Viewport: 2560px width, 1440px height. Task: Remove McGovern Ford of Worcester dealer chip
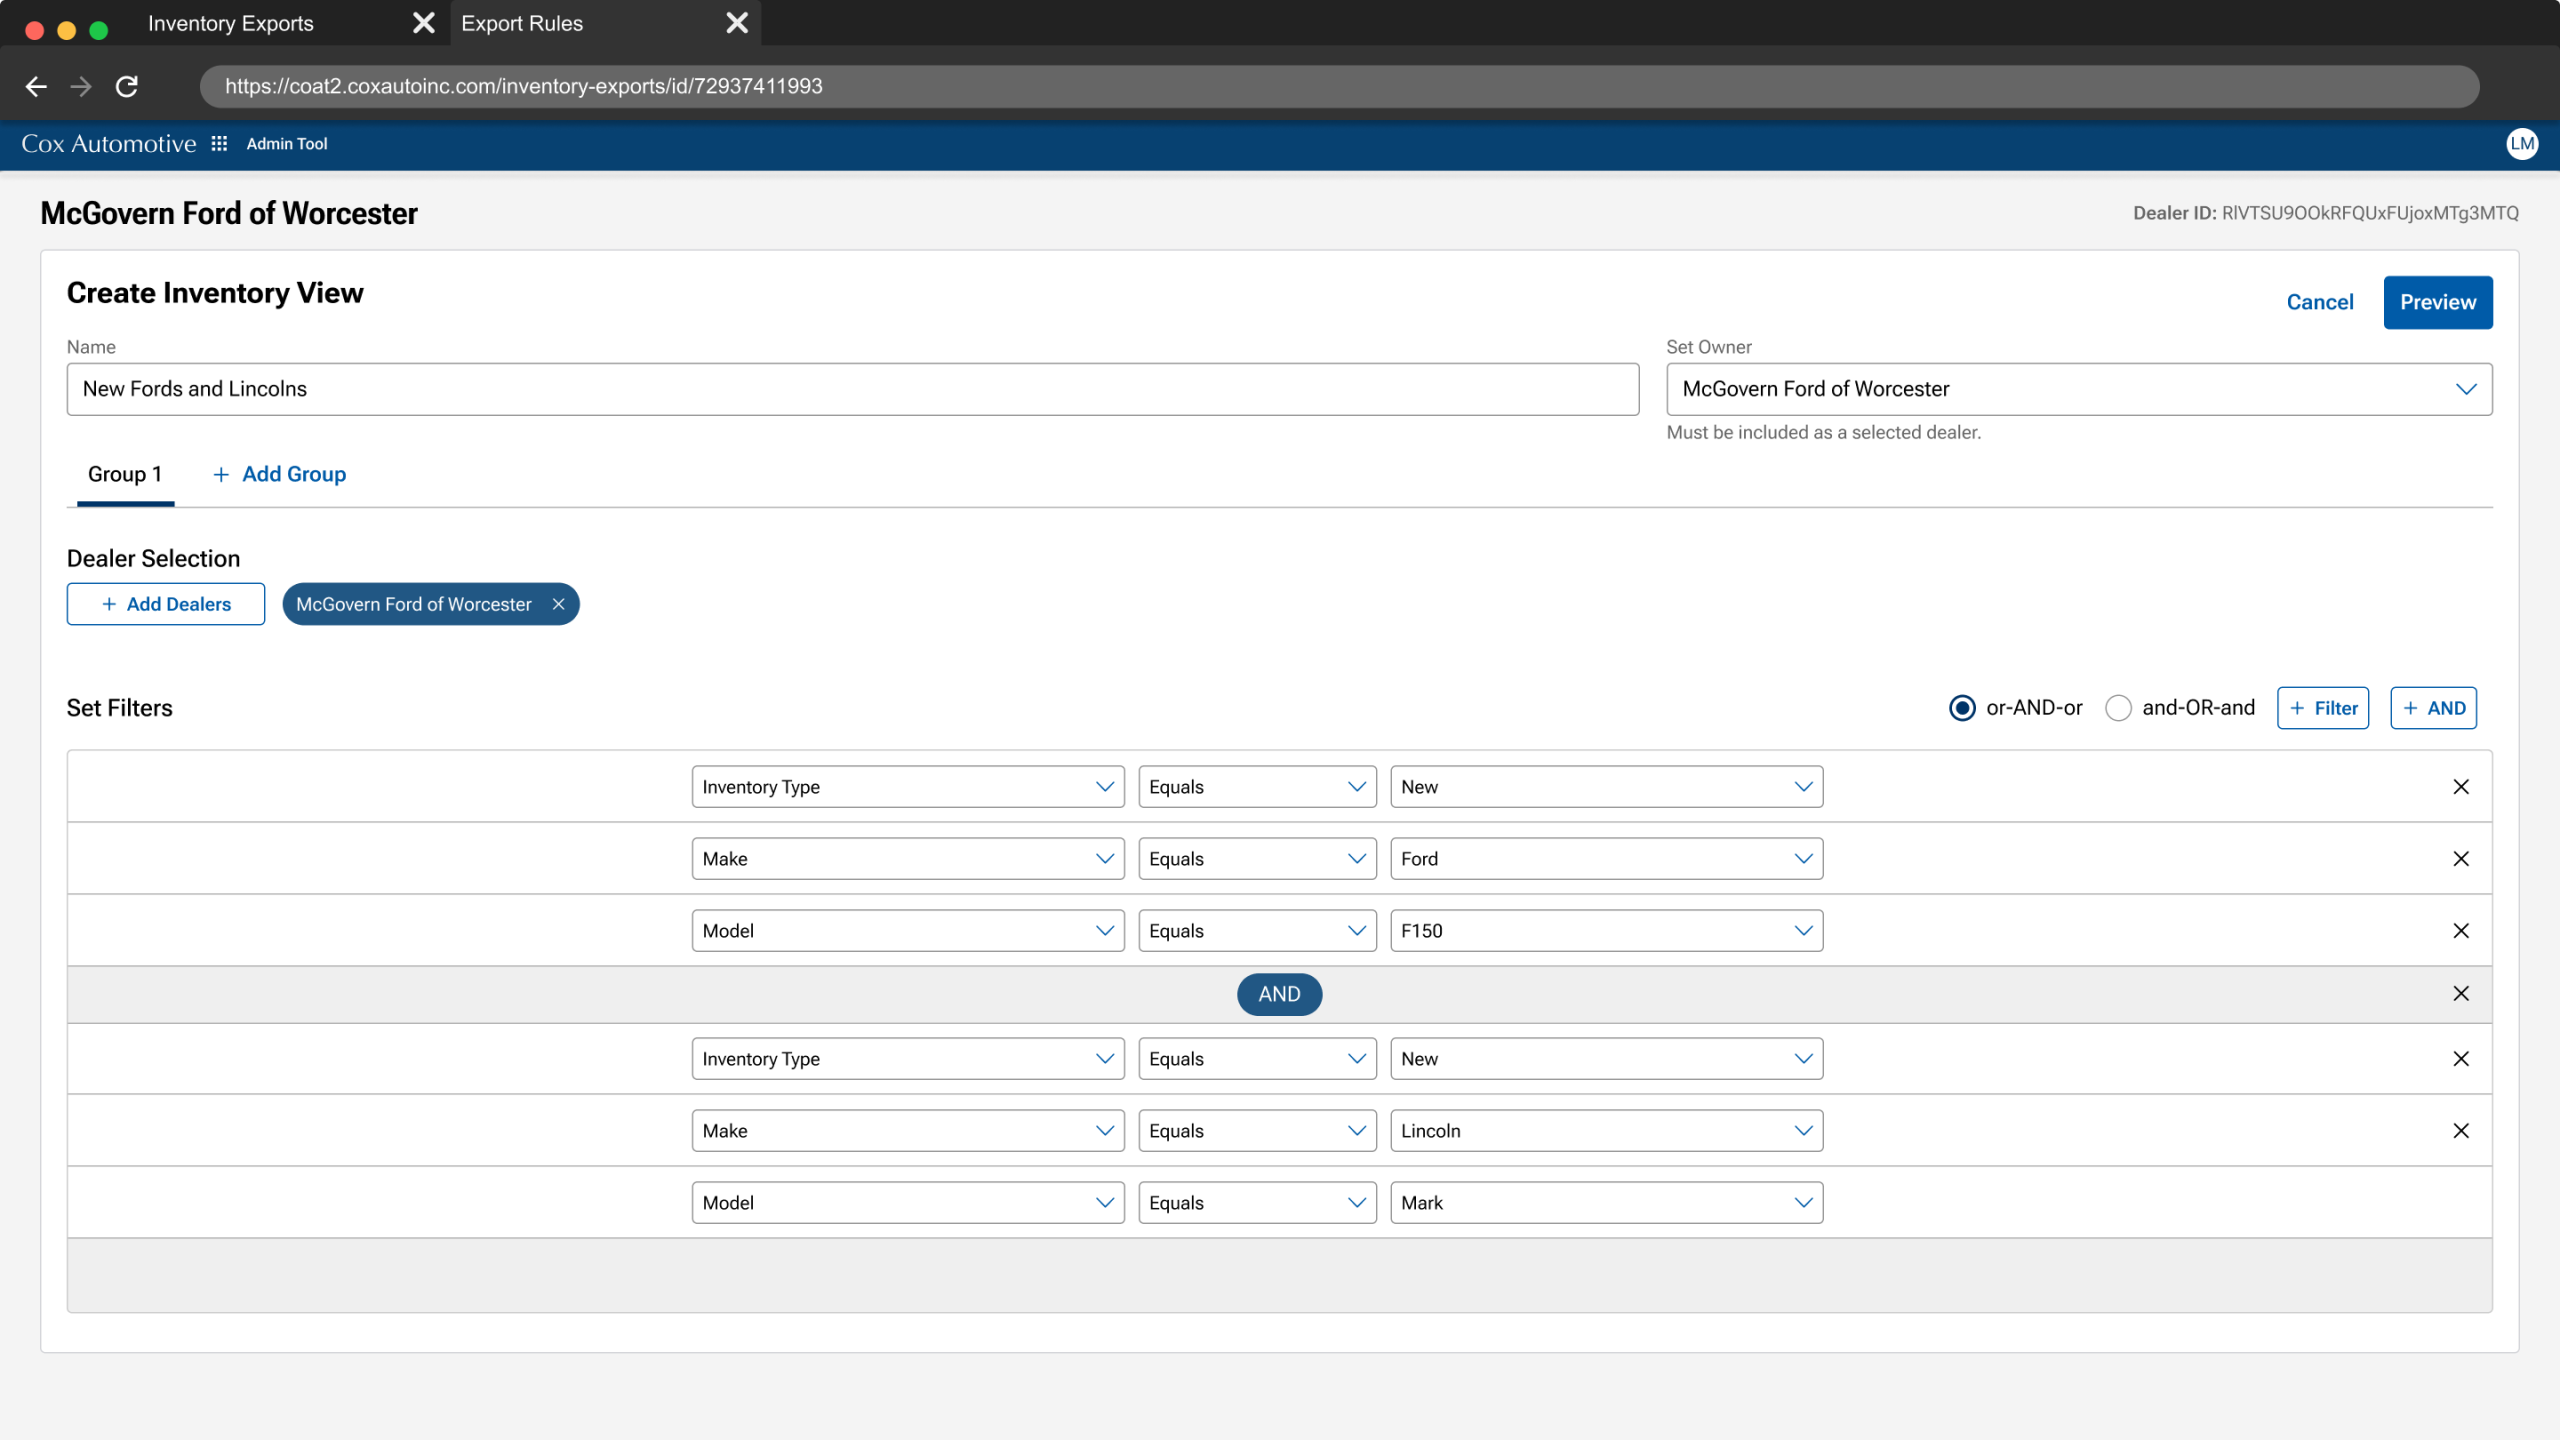click(559, 604)
